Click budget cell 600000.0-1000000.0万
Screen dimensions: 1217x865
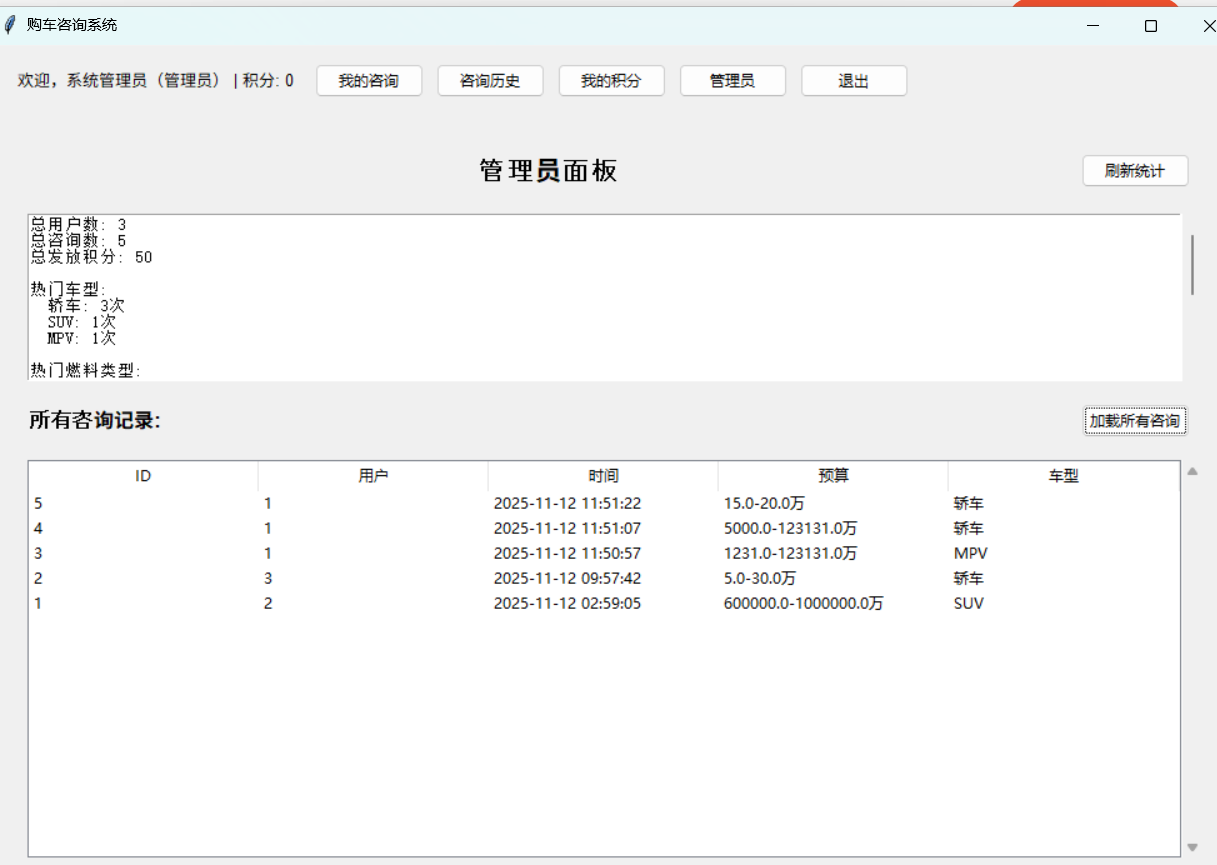click(x=803, y=603)
